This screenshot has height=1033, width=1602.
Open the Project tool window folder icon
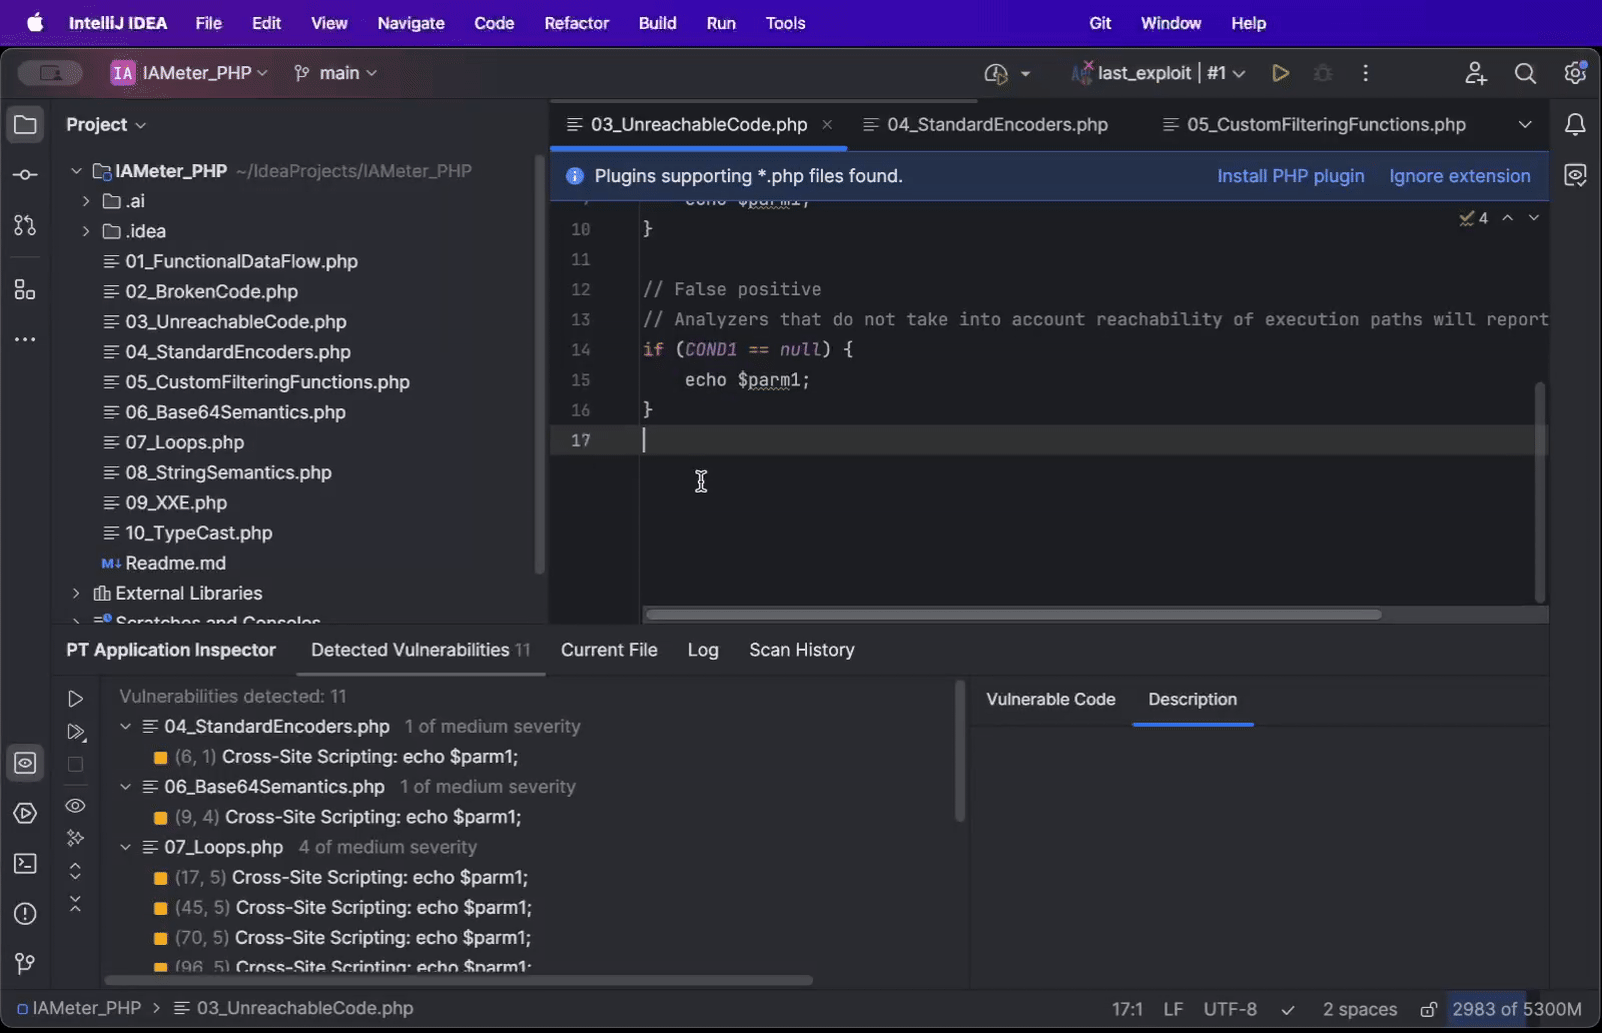tap(25, 125)
